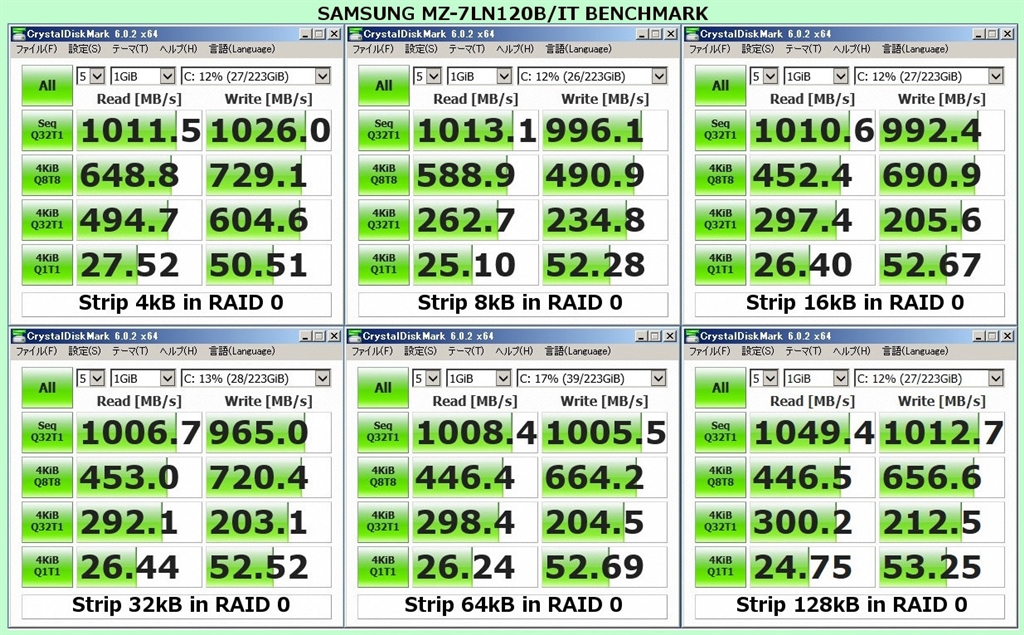
Task: Select read value 1049.4
Action: (x=812, y=432)
